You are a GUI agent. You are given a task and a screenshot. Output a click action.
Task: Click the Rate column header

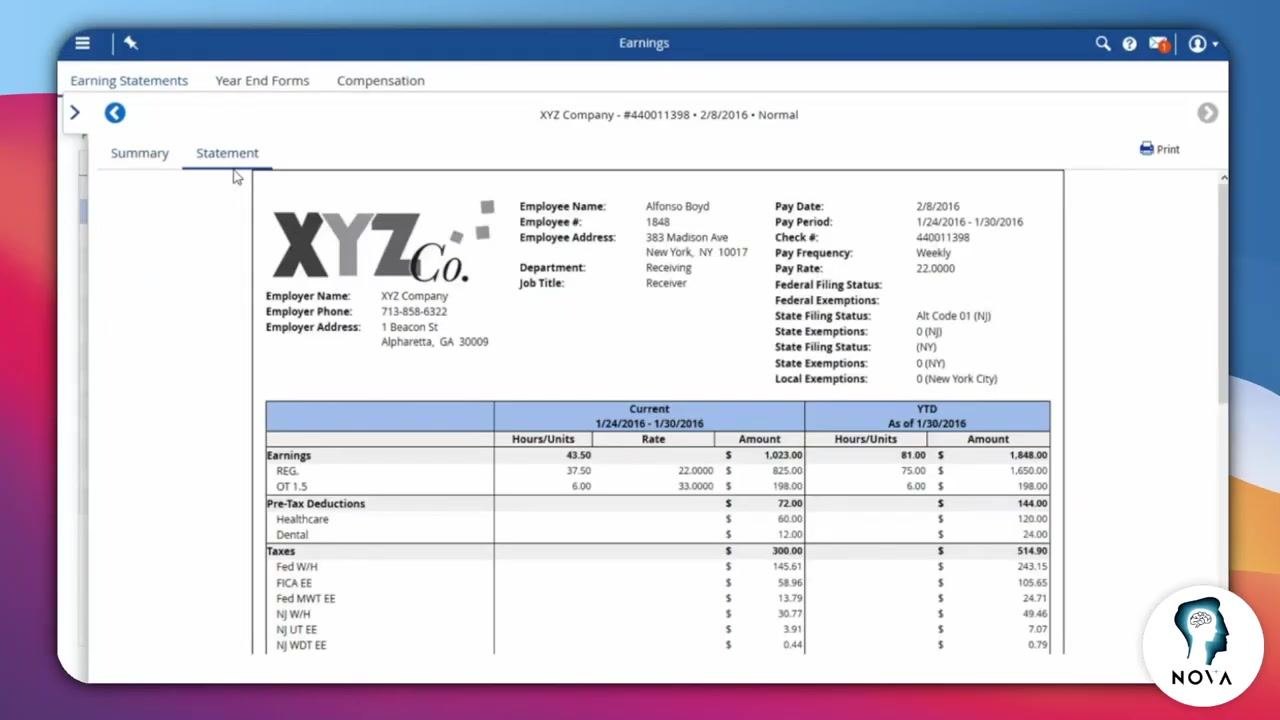pos(653,439)
